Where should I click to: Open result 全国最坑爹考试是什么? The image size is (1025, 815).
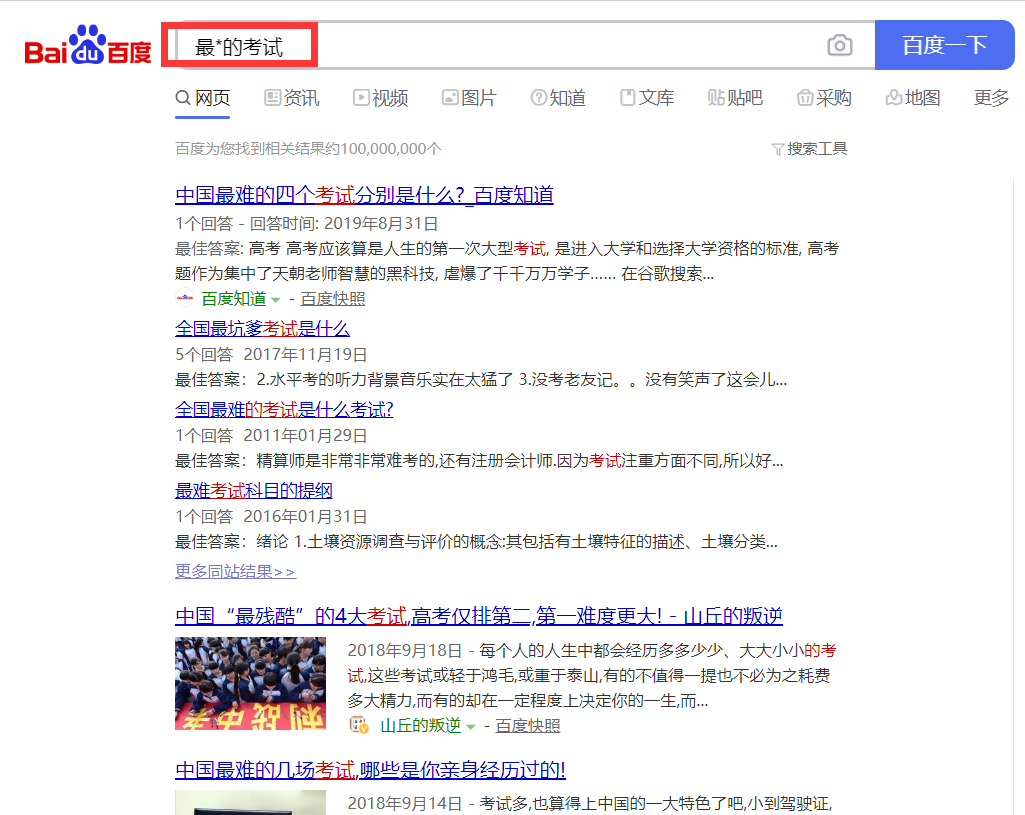(x=262, y=328)
